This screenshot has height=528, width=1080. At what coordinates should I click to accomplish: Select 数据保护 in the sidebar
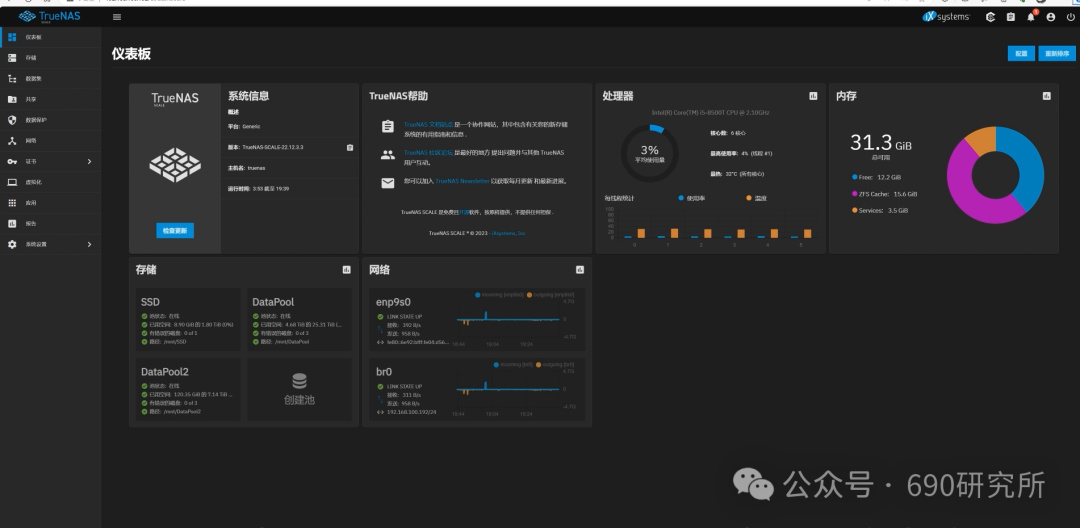pyautogui.click(x=51, y=120)
